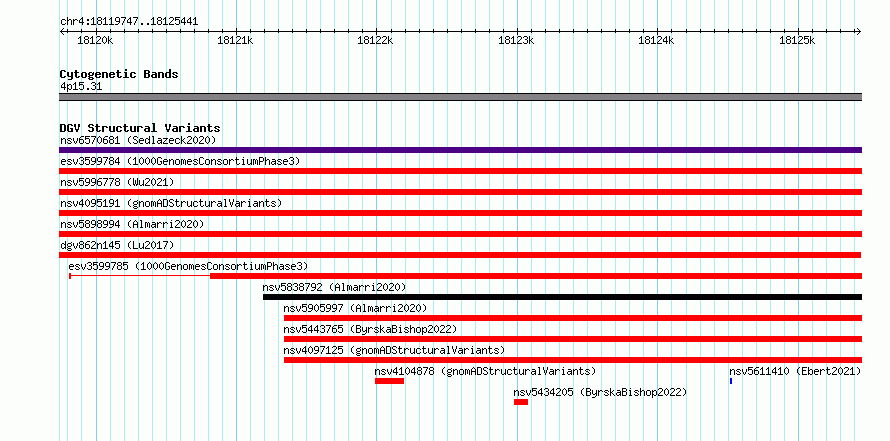Open the nsv5898994 (Almarri2020) label
Image resolution: width=890 pixels, height=441 pixels.
[132, 224]
